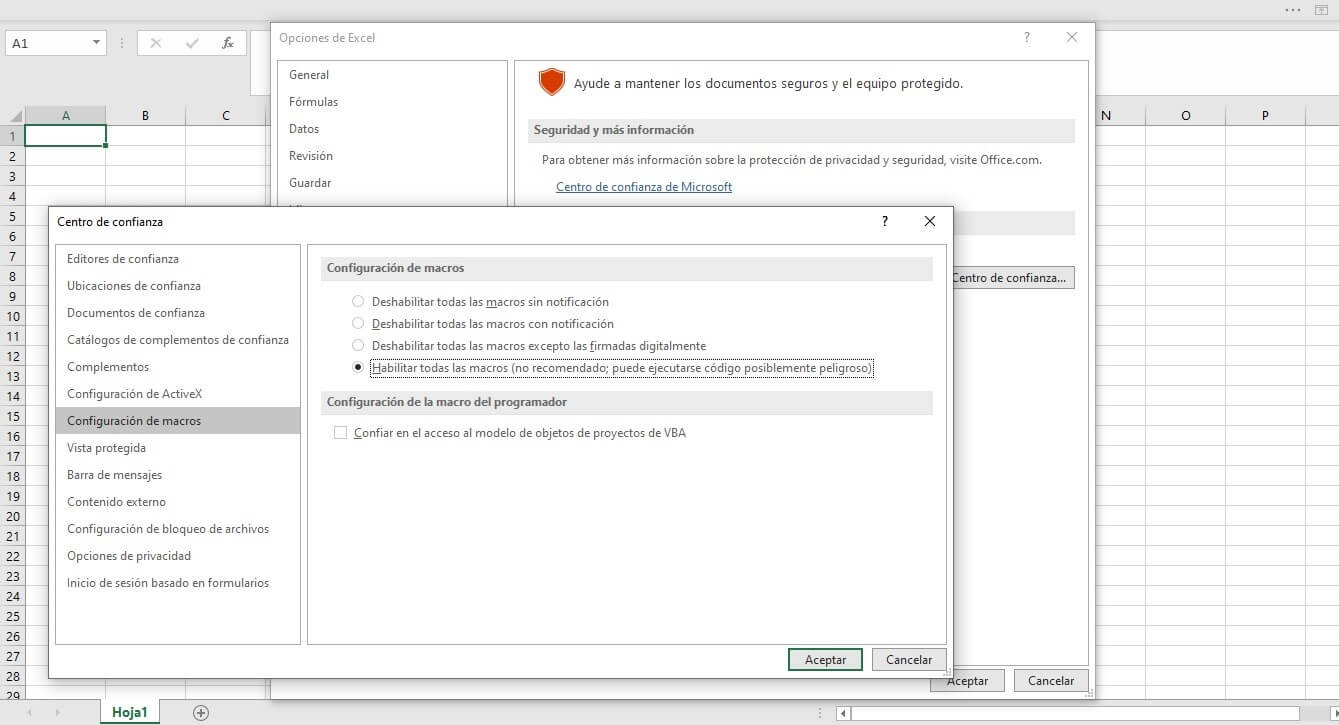
Task: Open 'Configuración de bloqueo de archivos'
Action: coord(178,529)
